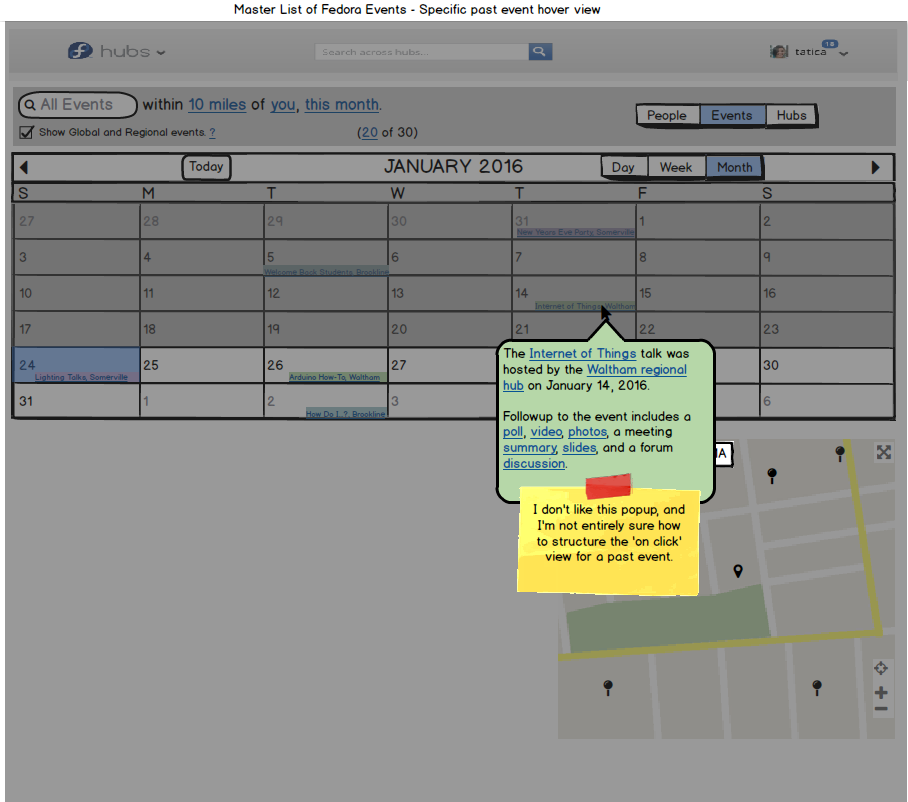908x802 pixels.
Task: Click the map pin left of the road pin
Action: tap(771, 475)
